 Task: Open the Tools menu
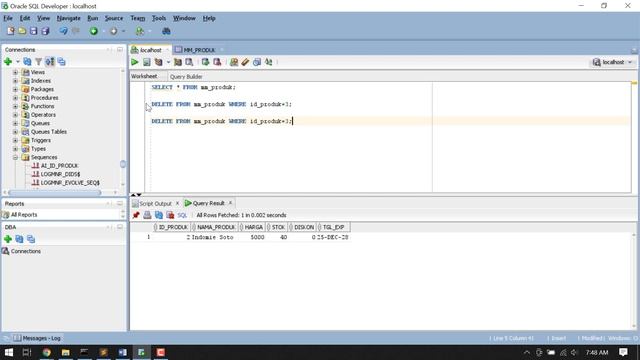pos(159,18)
